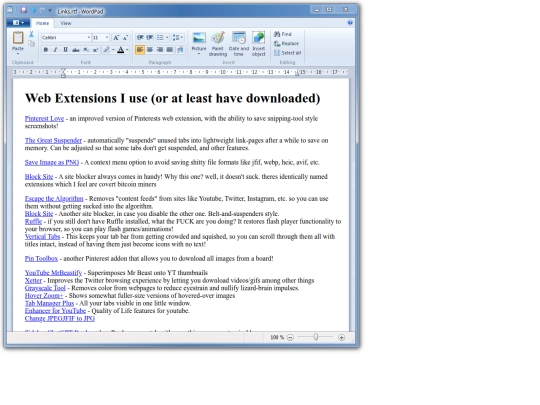
Task: Click the WordPad help icon
Action: (x=350, y=23)
